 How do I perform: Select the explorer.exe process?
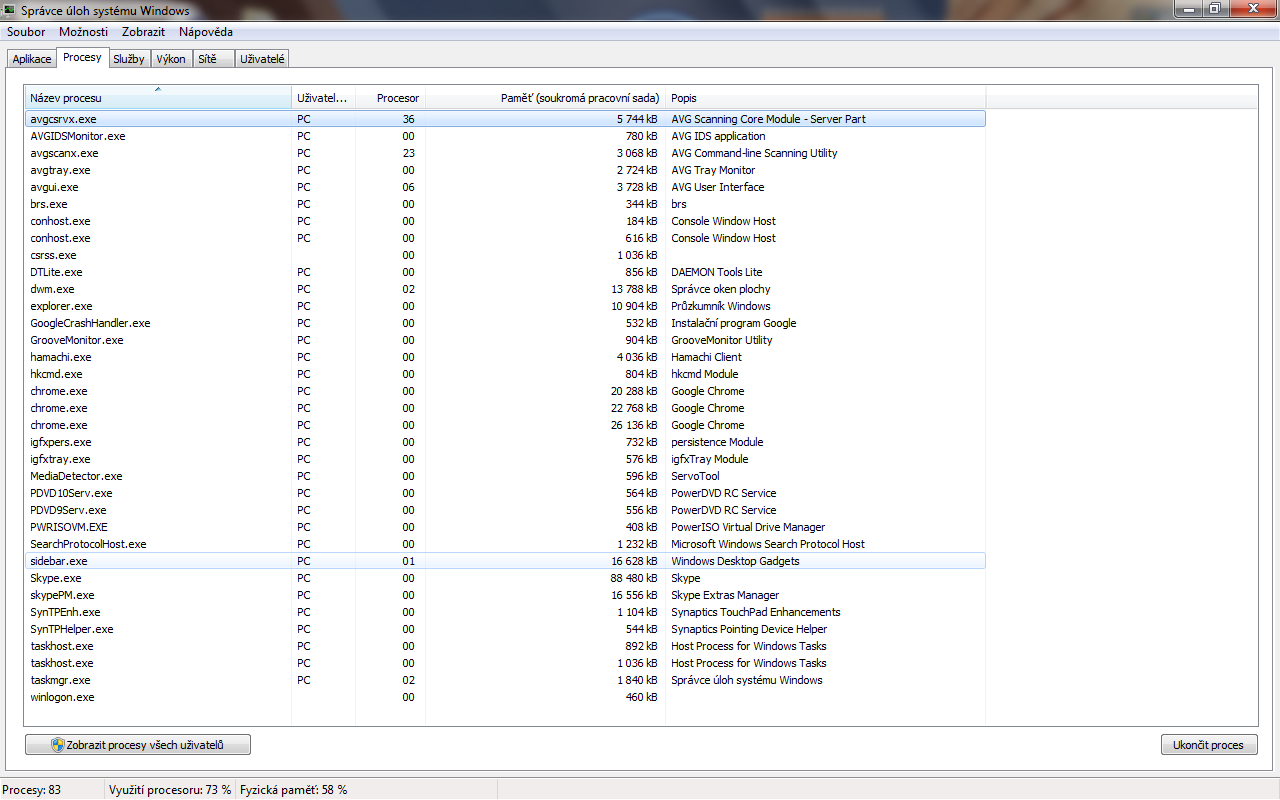(x=61, y=306)
